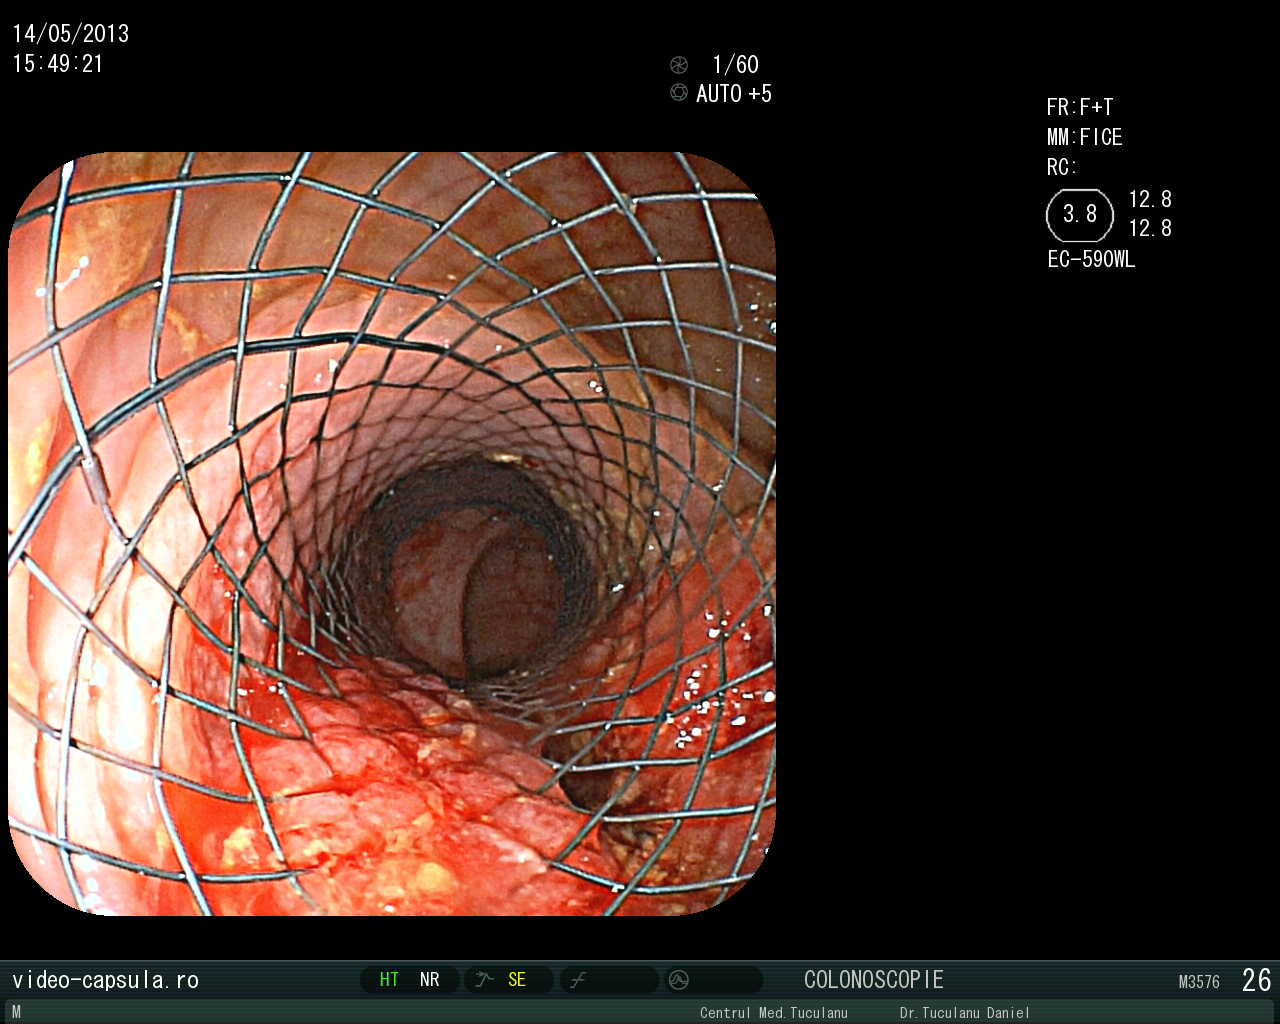
Task: Toggle the green HT indicator
Action: click(389, 980)
